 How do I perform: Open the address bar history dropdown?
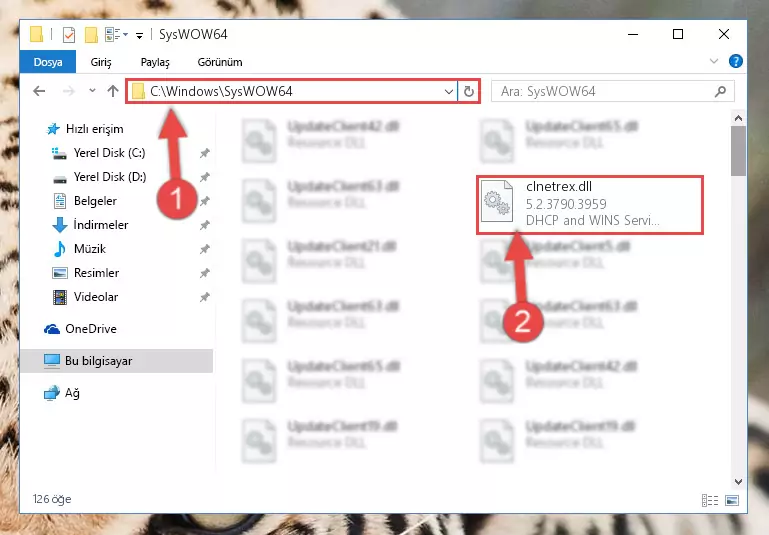[x=448, y=92]
